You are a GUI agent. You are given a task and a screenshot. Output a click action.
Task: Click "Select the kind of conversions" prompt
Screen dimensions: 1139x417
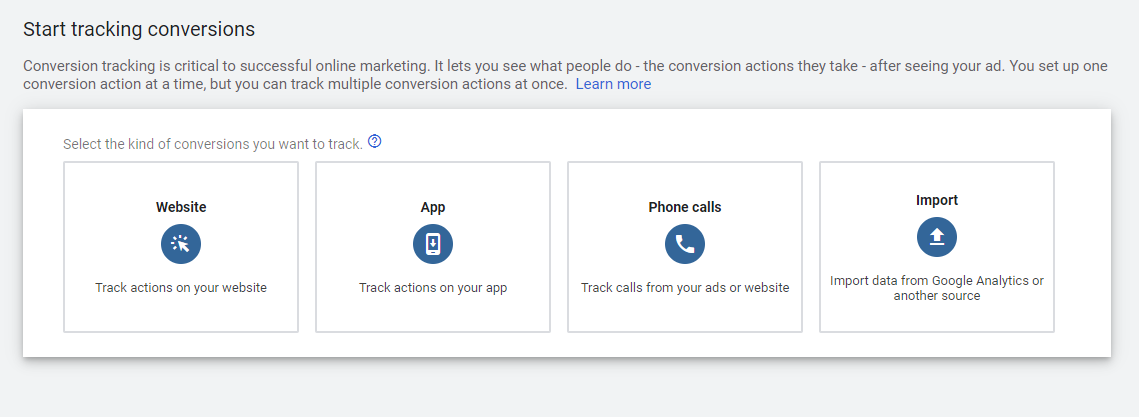point(212,144)
